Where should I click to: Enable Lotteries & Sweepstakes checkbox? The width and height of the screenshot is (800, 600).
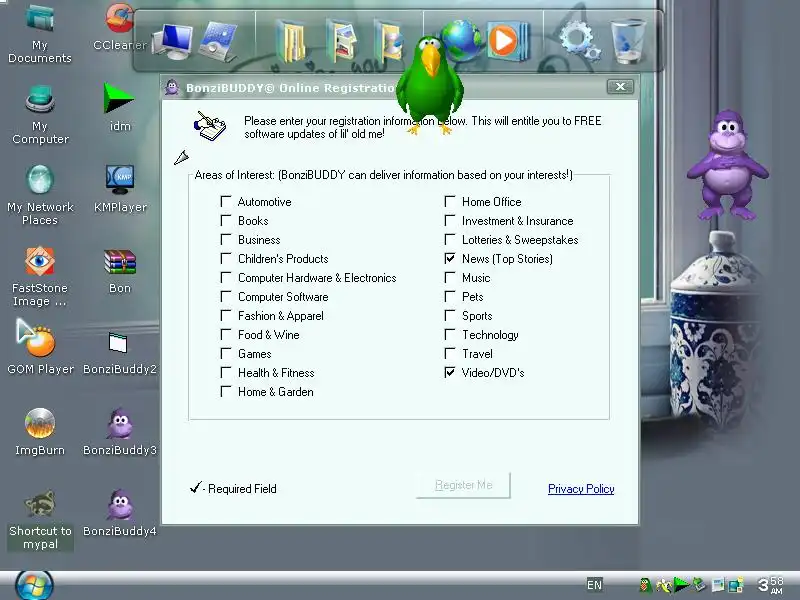pyautogui.click(x=449, y=239)
